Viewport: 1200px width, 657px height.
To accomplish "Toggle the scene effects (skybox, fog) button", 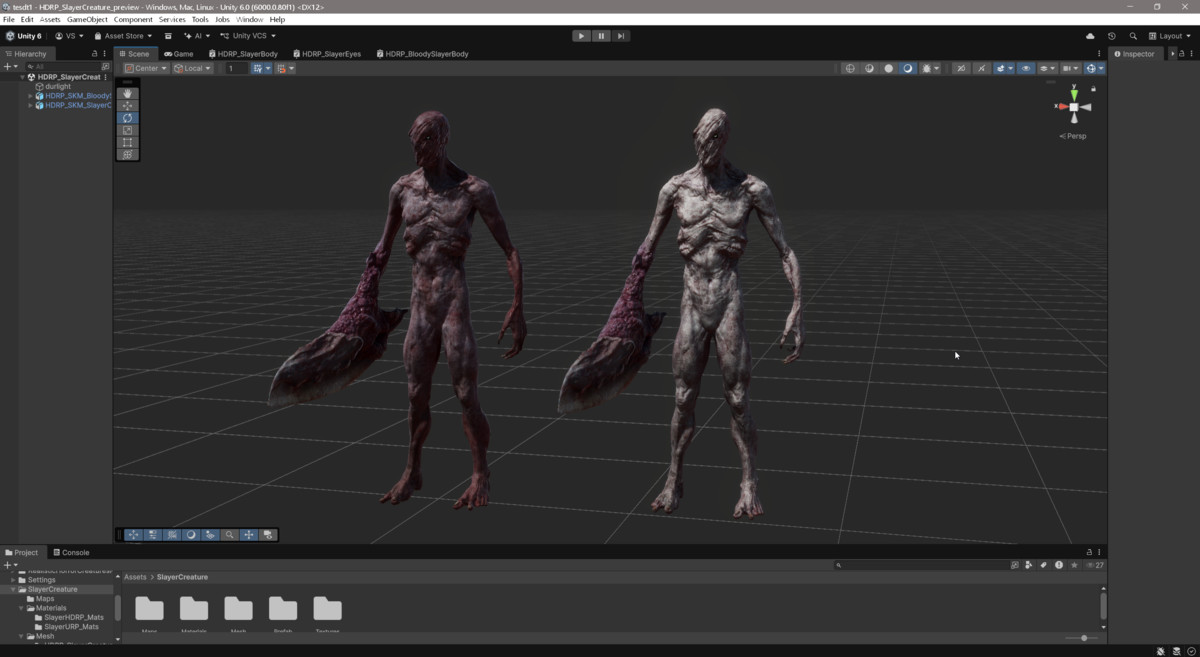I will pyautogui.click(x=1001, y=69).
